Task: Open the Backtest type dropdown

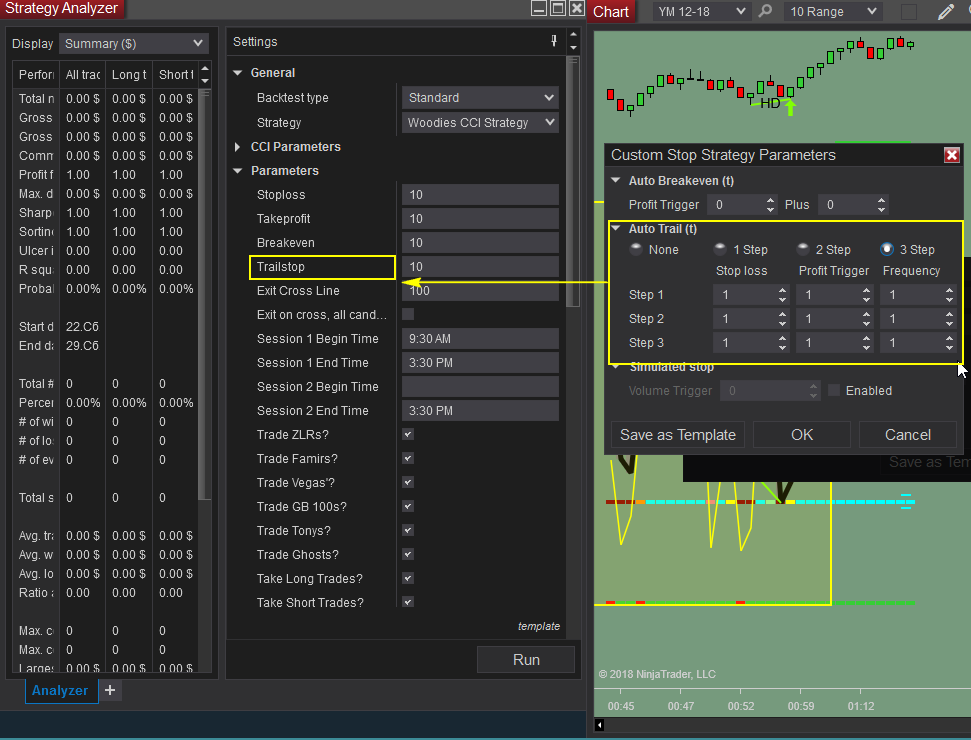Action: tap(480, 98)
